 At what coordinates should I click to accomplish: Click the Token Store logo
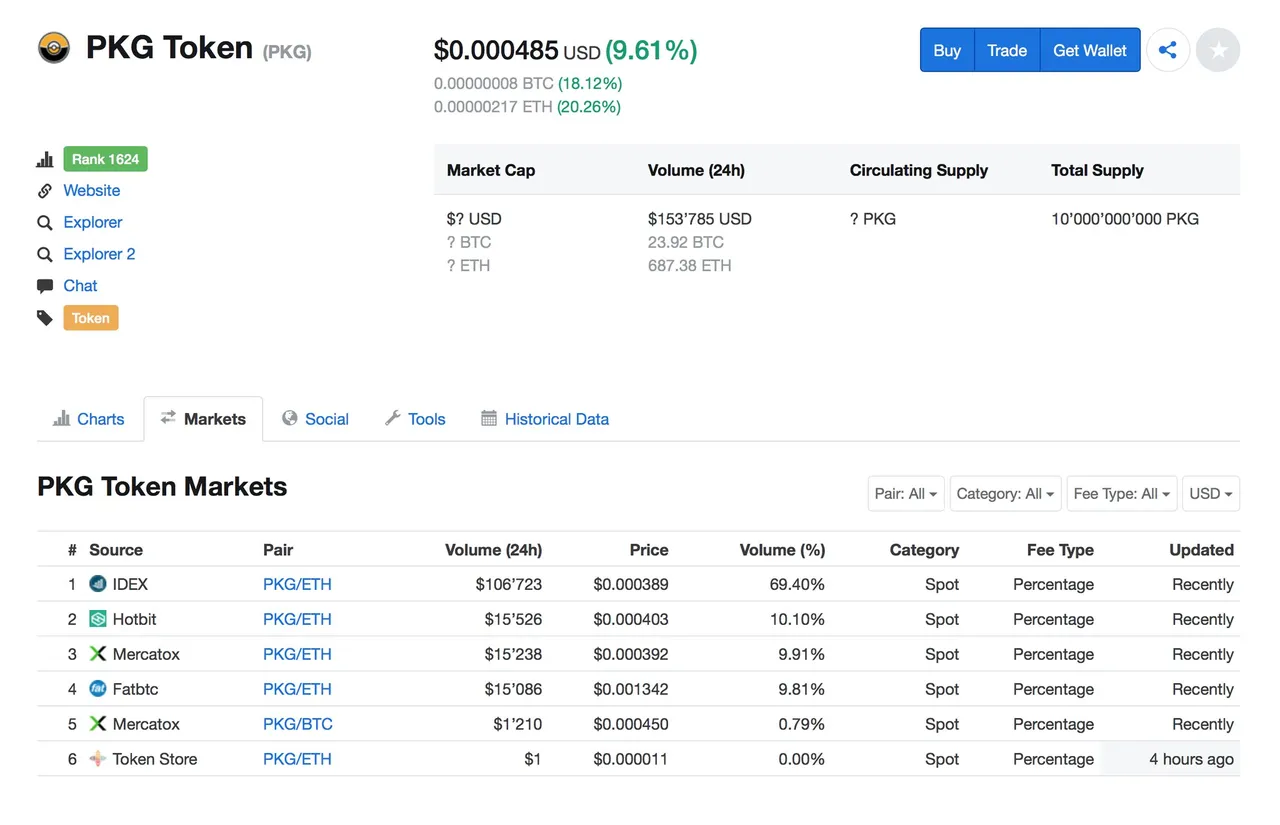coord(98,759)
